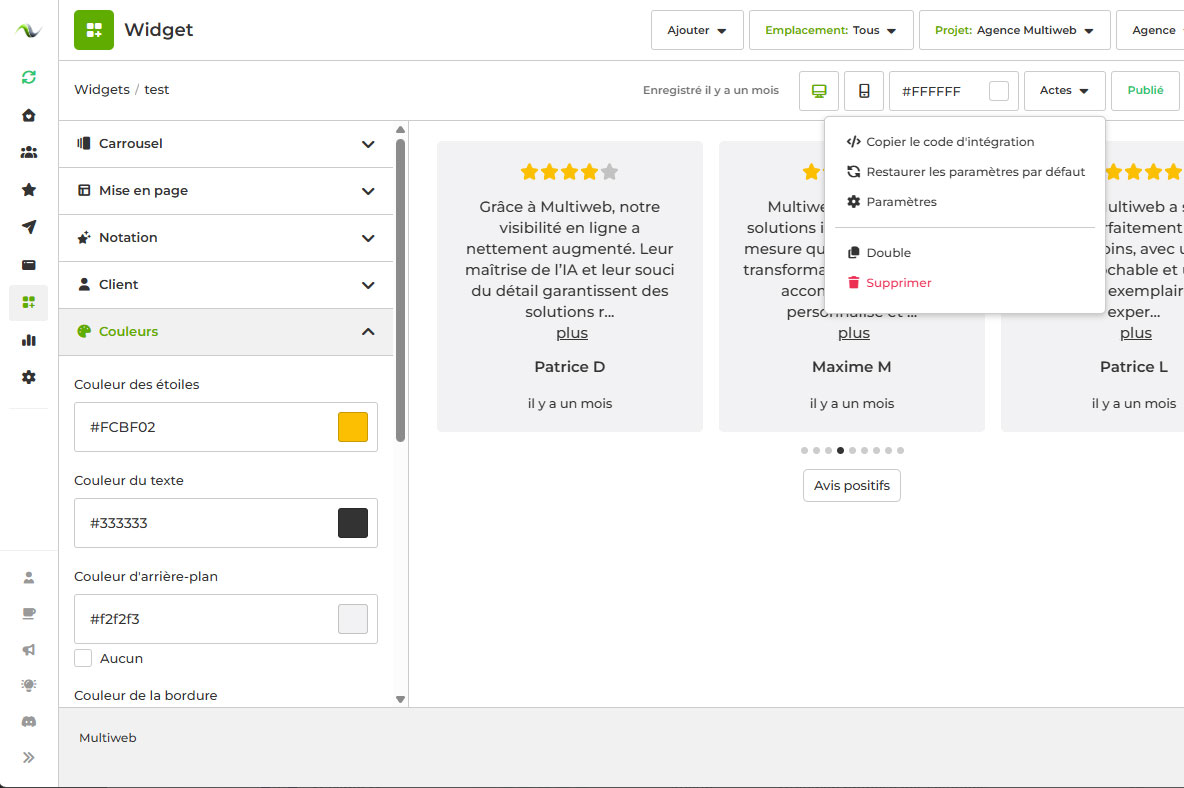
Task: Click the settings gear in left sidebar
Action: click(x=29, y=377)
